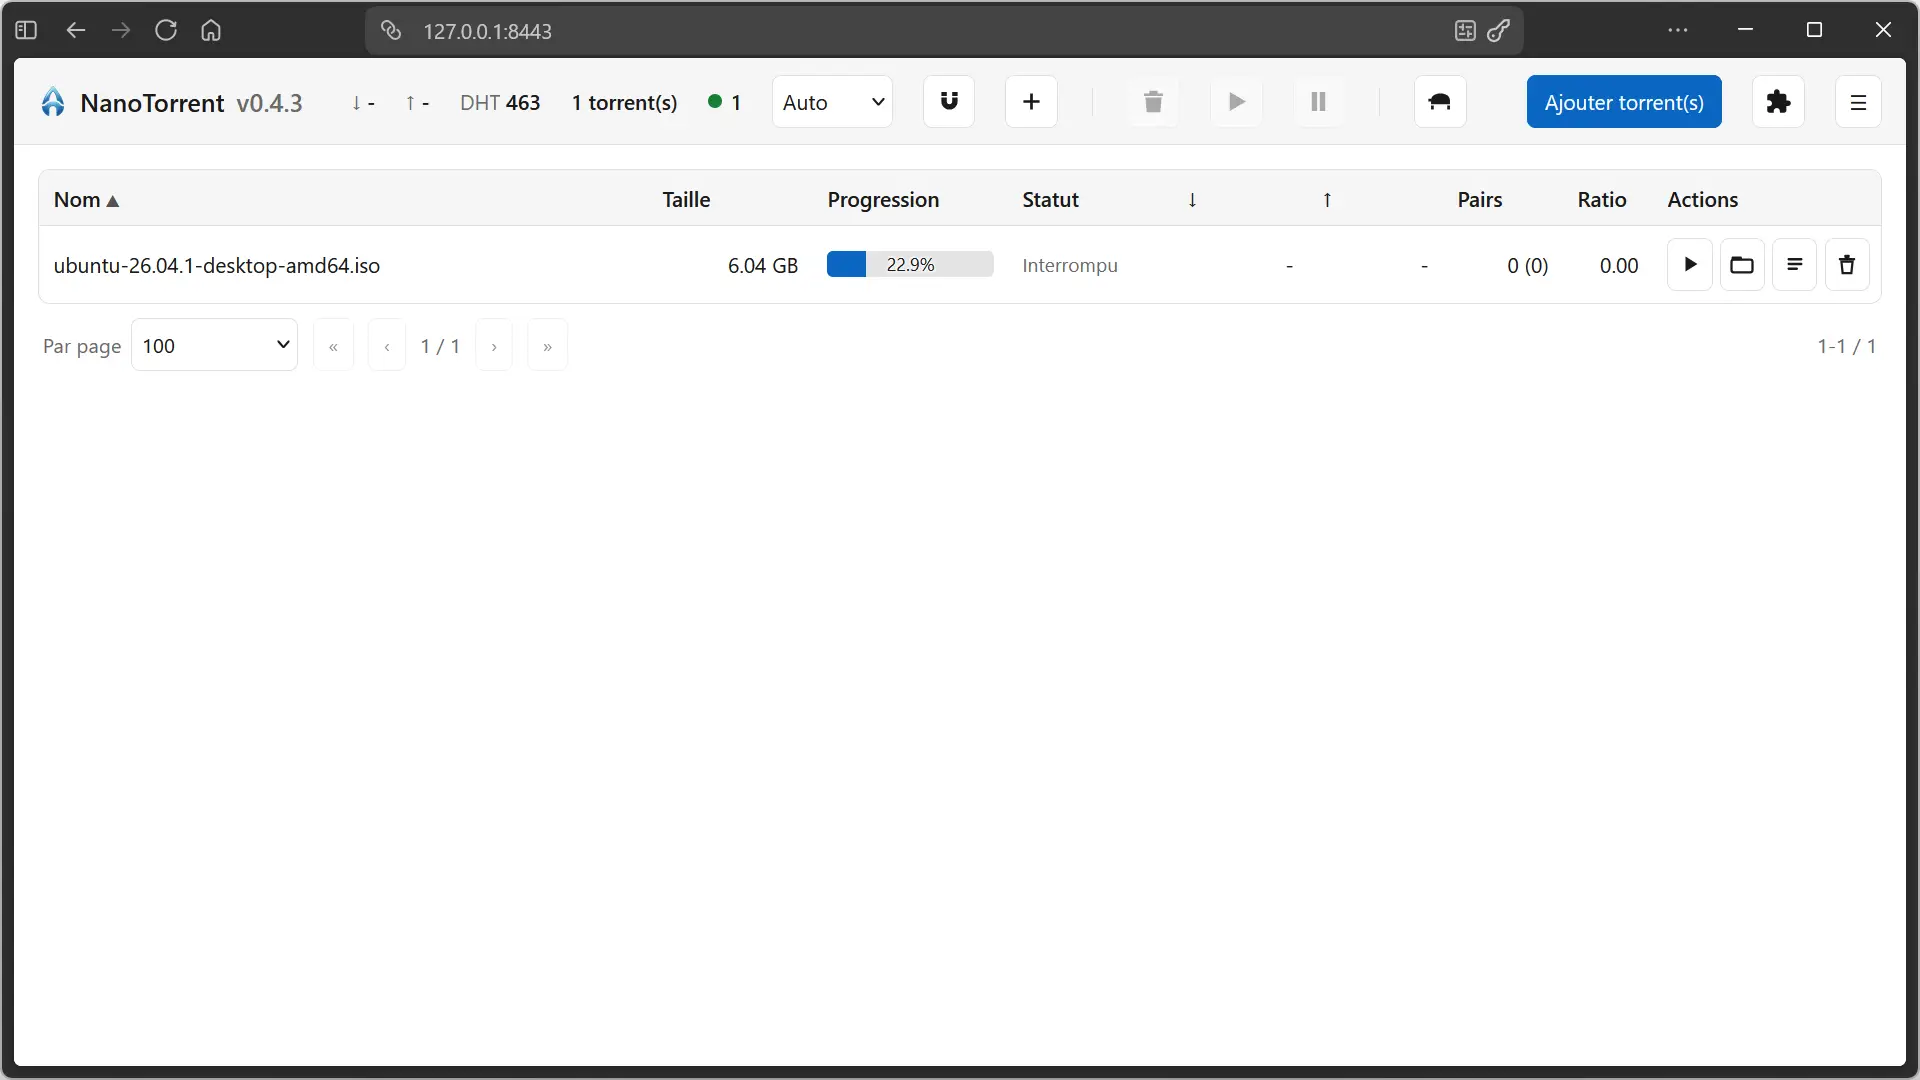
Task: Click the green connected status indicator
Action: coord(715,101)
